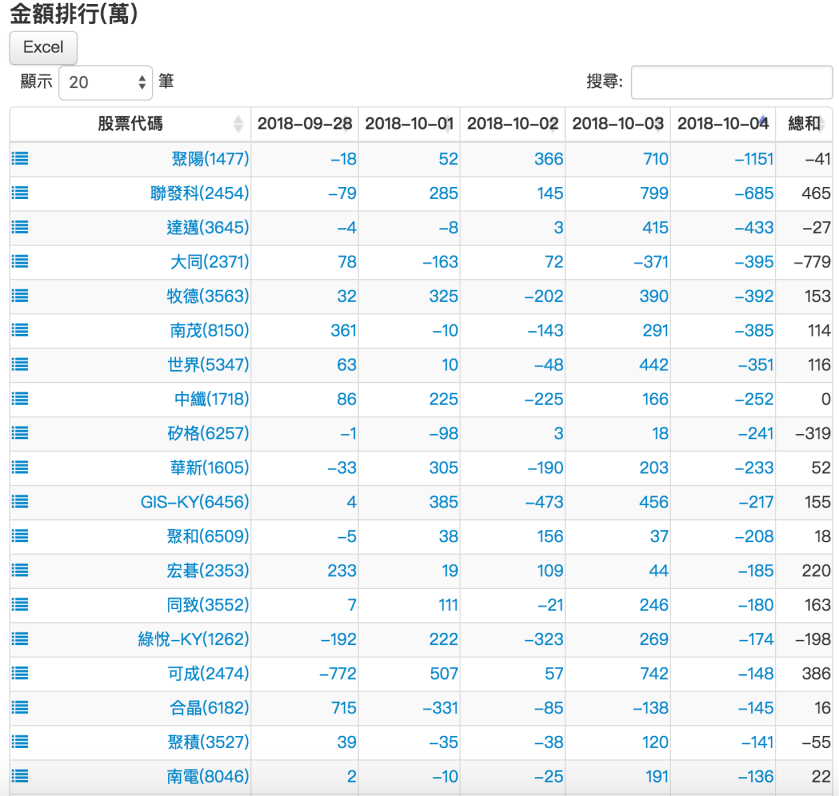Click the detail icon for 南電(8046)
Viewport: 839px width, 796px height.
point(18,776)
